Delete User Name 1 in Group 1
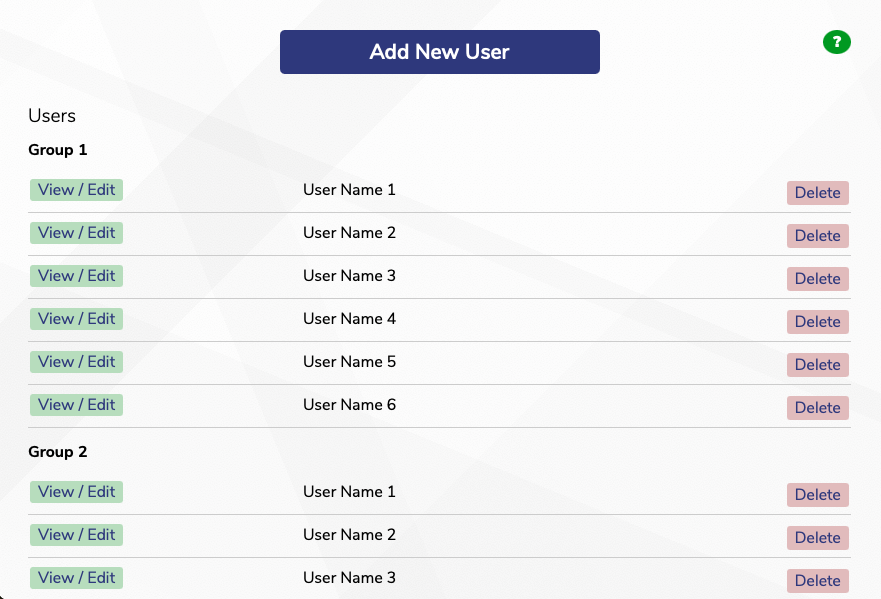This screenshot has height=599, width=881. coord(817,193)
